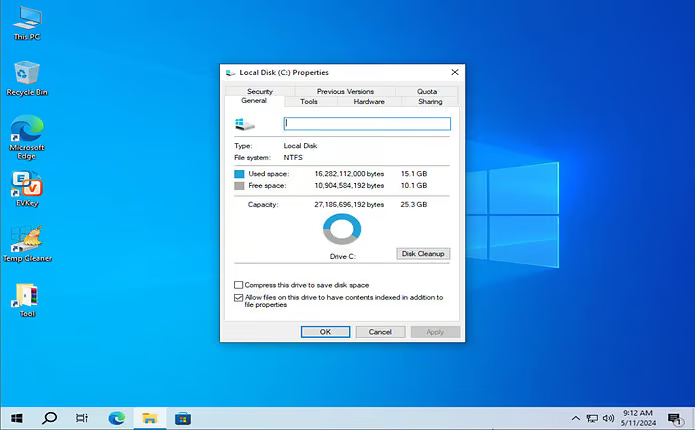
Task: Show hidden system tray icons
Action: [575, 418]
